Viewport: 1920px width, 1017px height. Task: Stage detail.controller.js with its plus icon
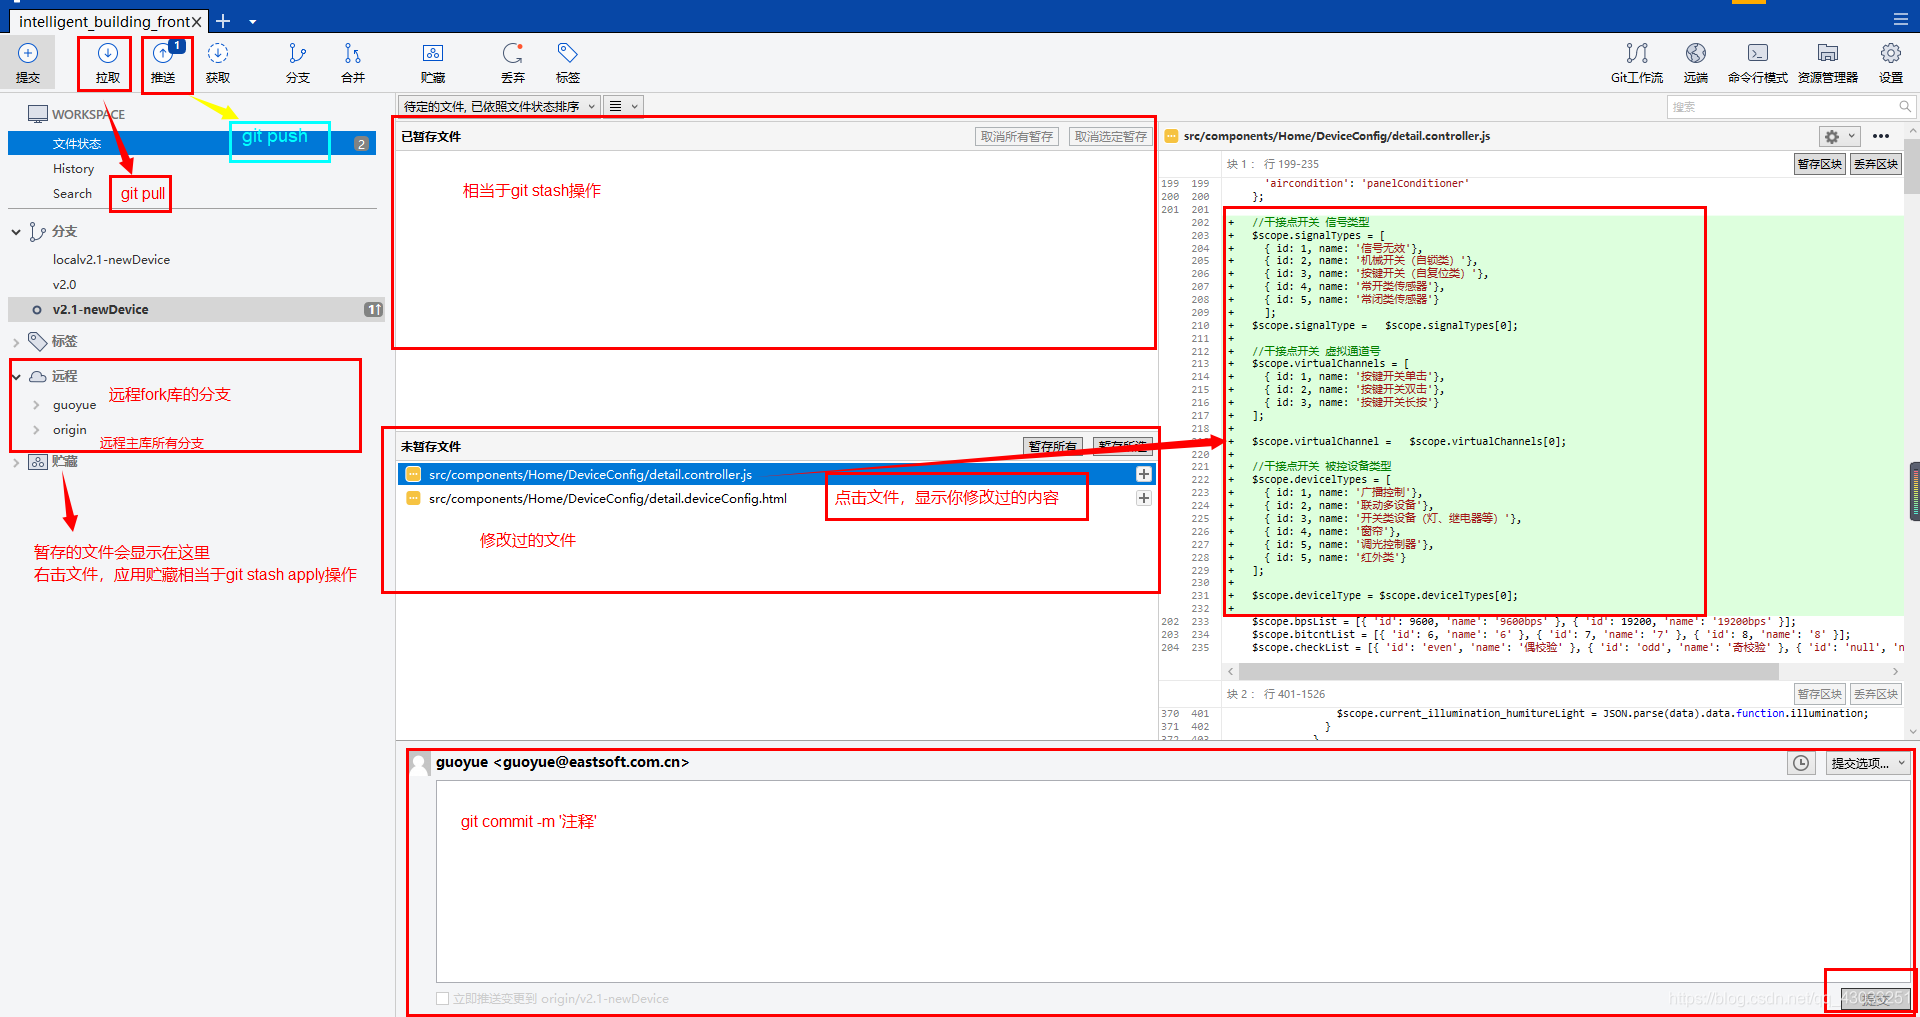tap(1143, 474)
